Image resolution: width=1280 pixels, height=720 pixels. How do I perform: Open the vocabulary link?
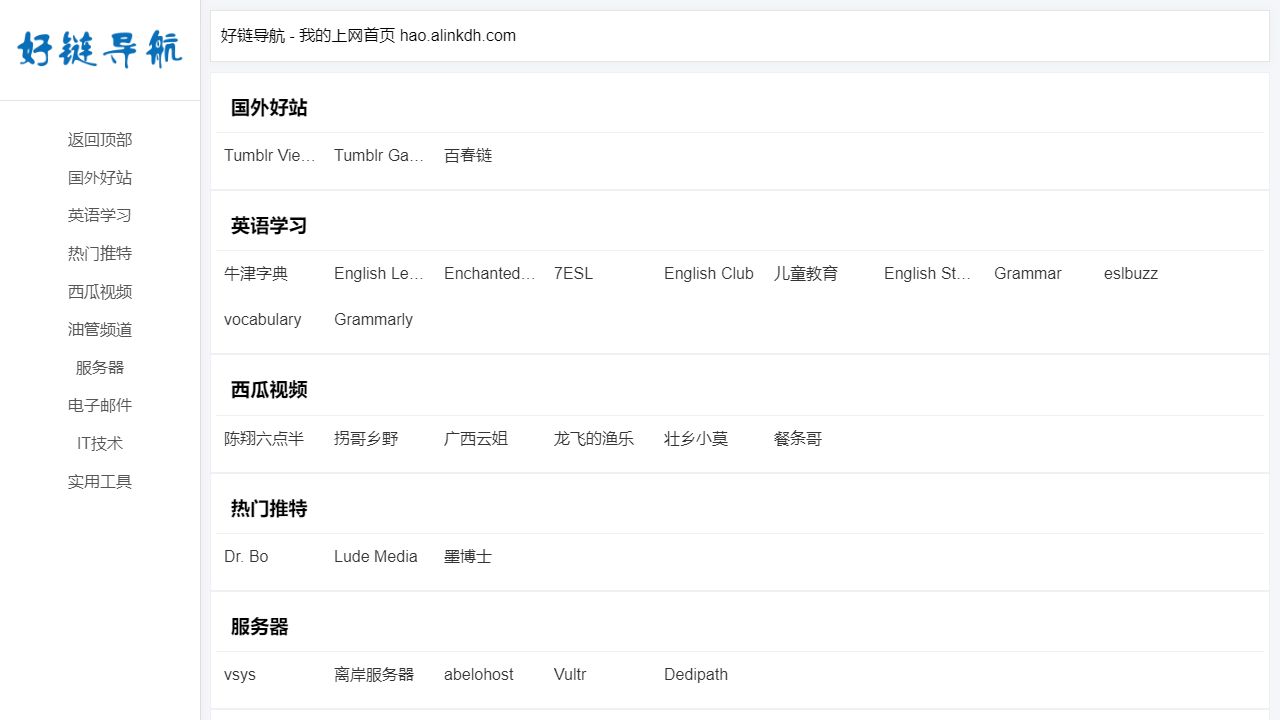(263, 320)
